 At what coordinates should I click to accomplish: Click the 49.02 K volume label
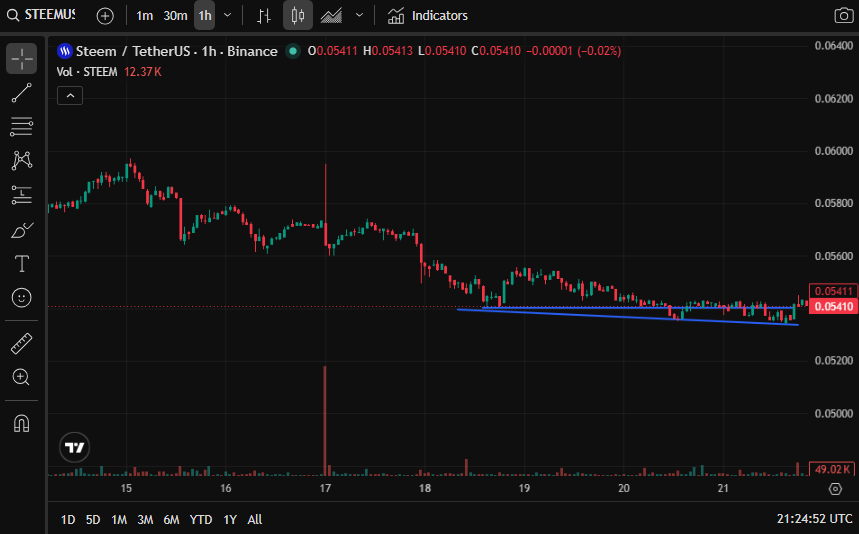coord(832,469)
